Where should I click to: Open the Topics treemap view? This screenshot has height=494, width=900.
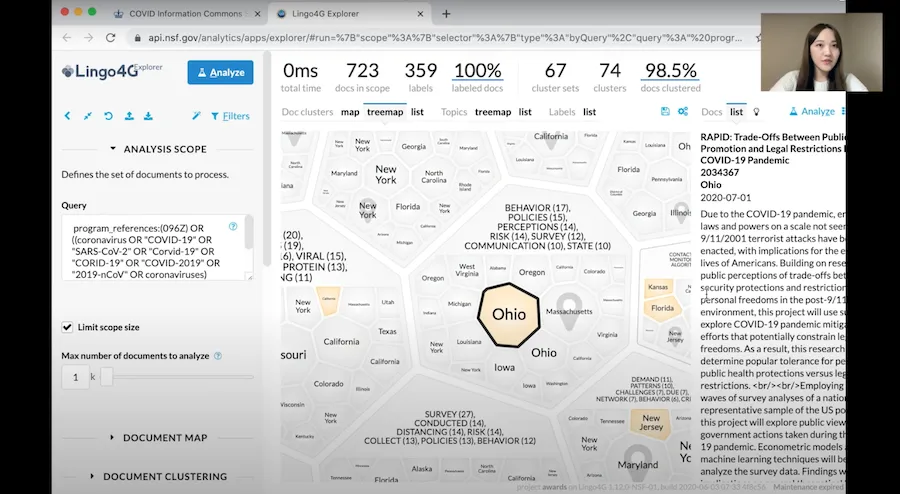point(492,112)
